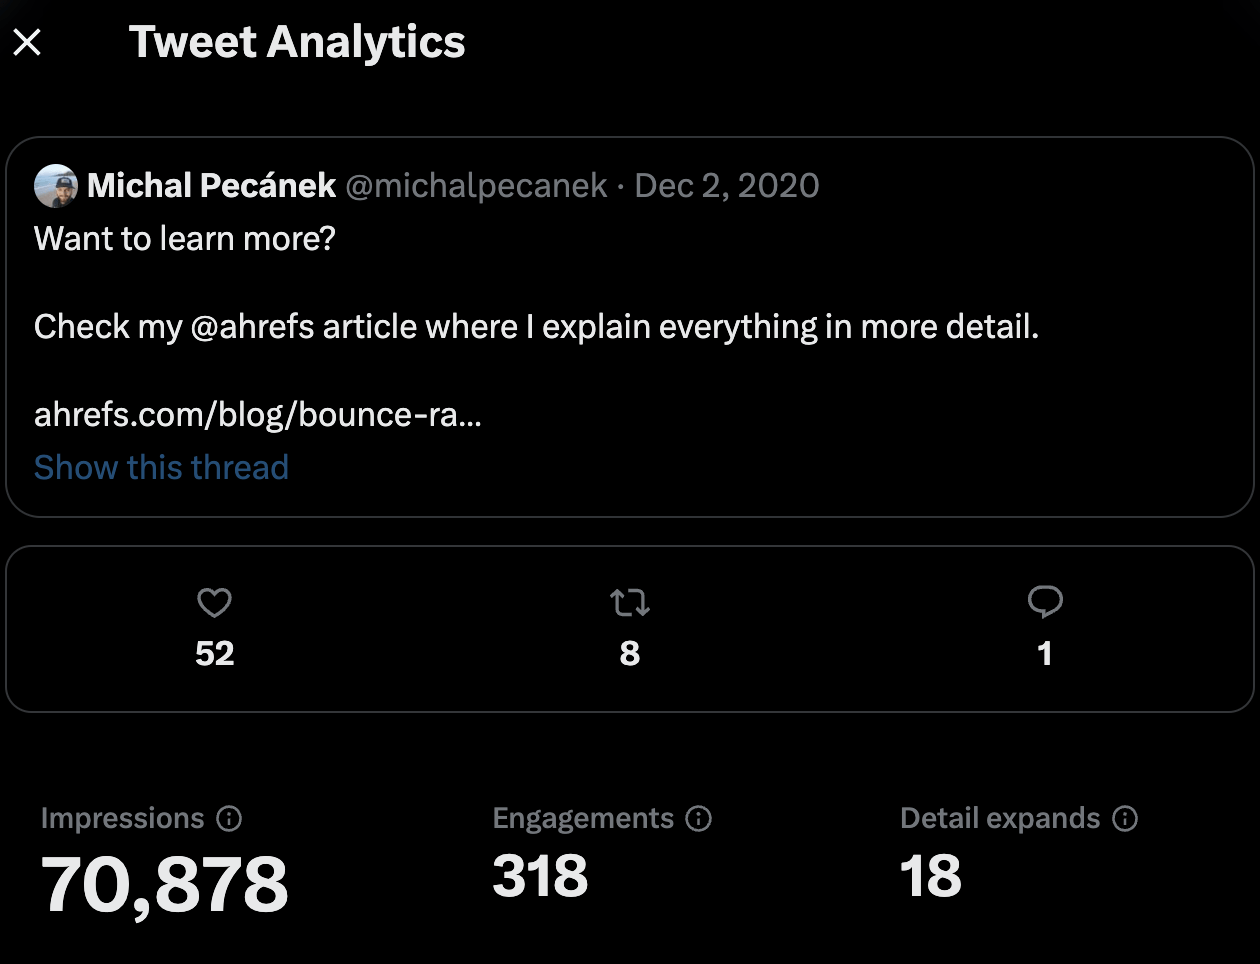Click the Engagements info icon
This screenshot has height=964, width=1260.
[699, 819]
